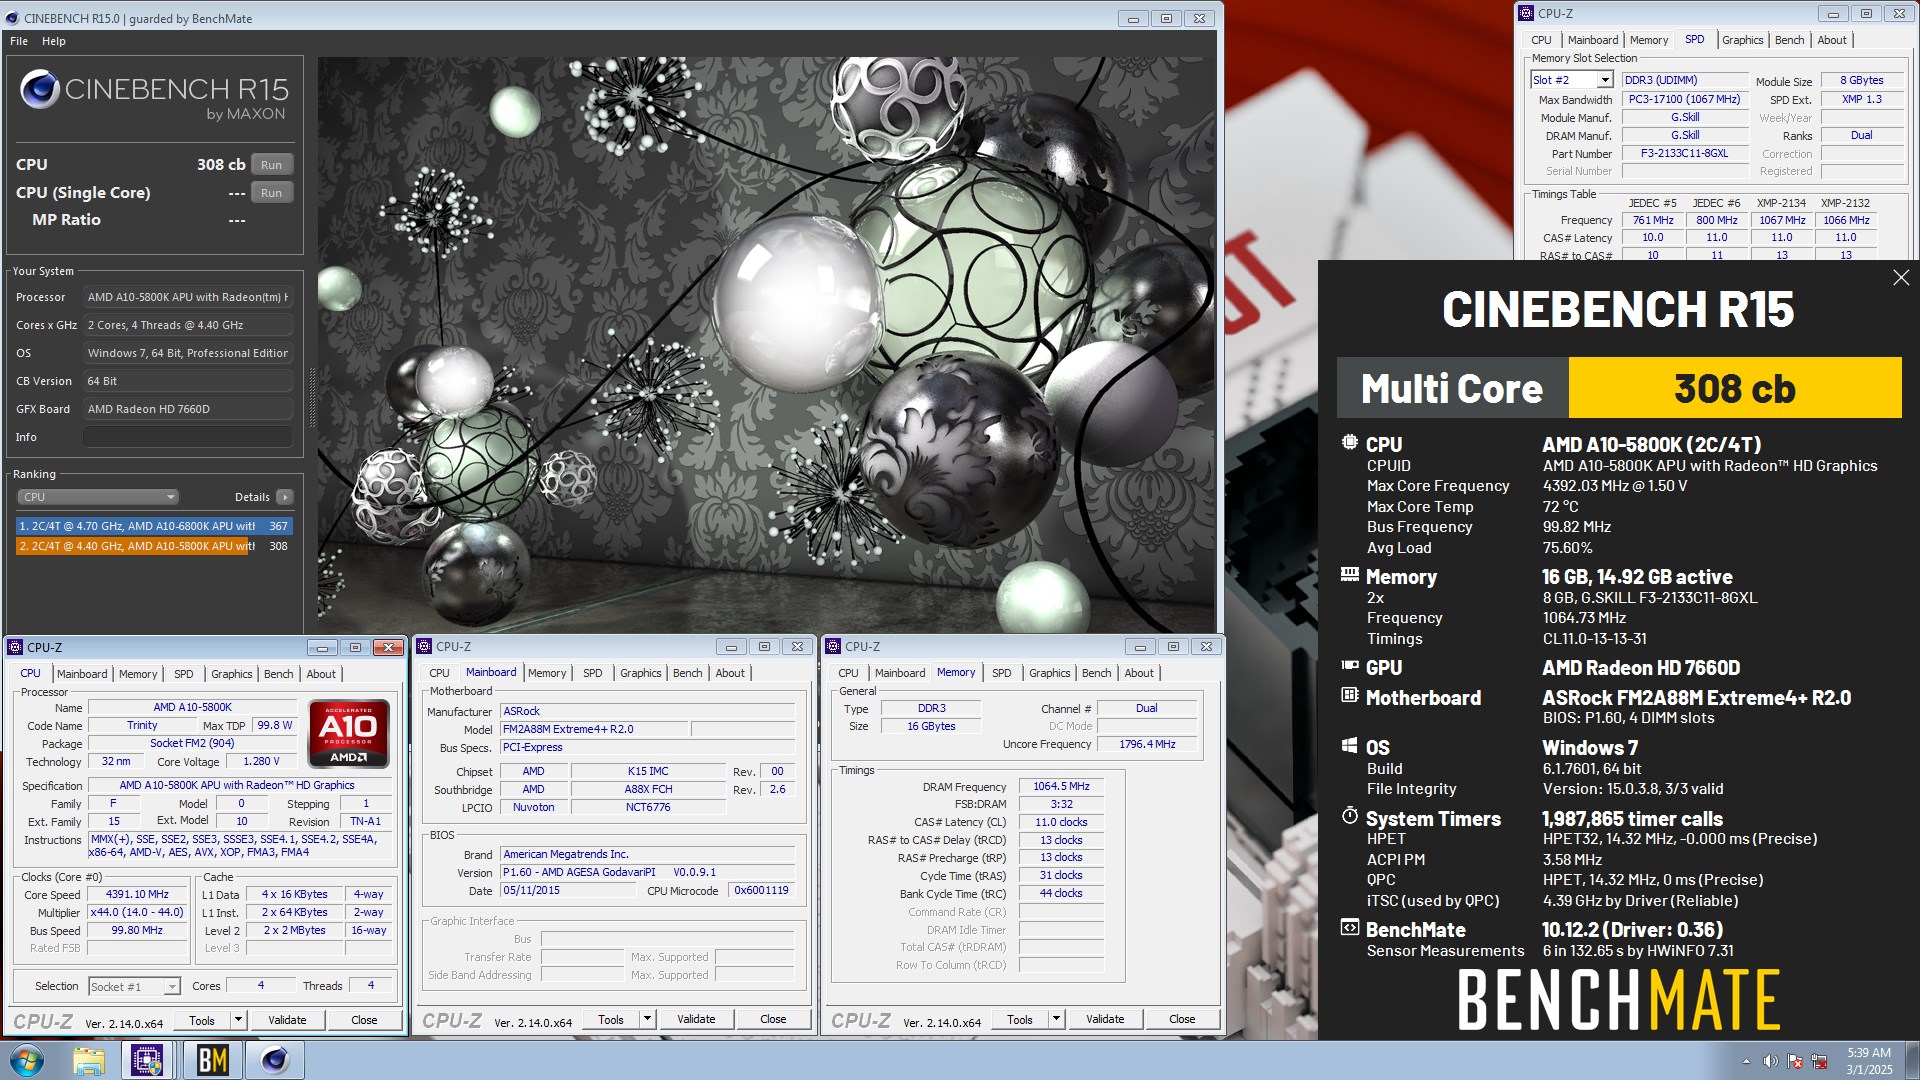This screenshot has width=1920, height=1080.
Task: Close the BenchMate result overlay X
Action: click(x=1901, y=278)
